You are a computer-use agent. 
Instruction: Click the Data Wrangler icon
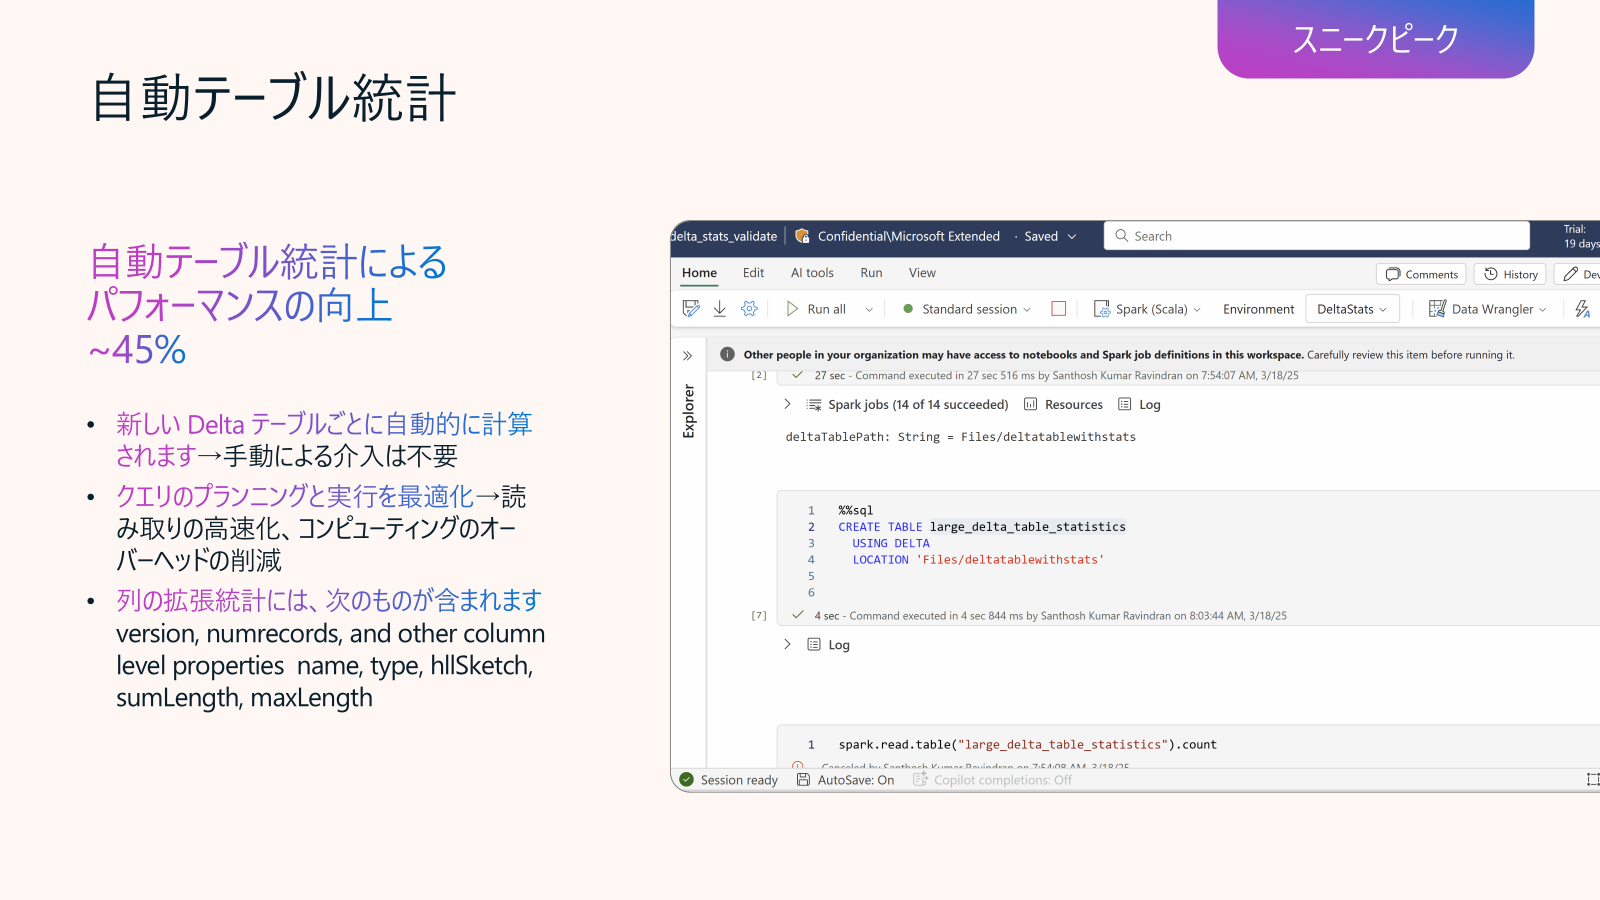coord(1437,309)
